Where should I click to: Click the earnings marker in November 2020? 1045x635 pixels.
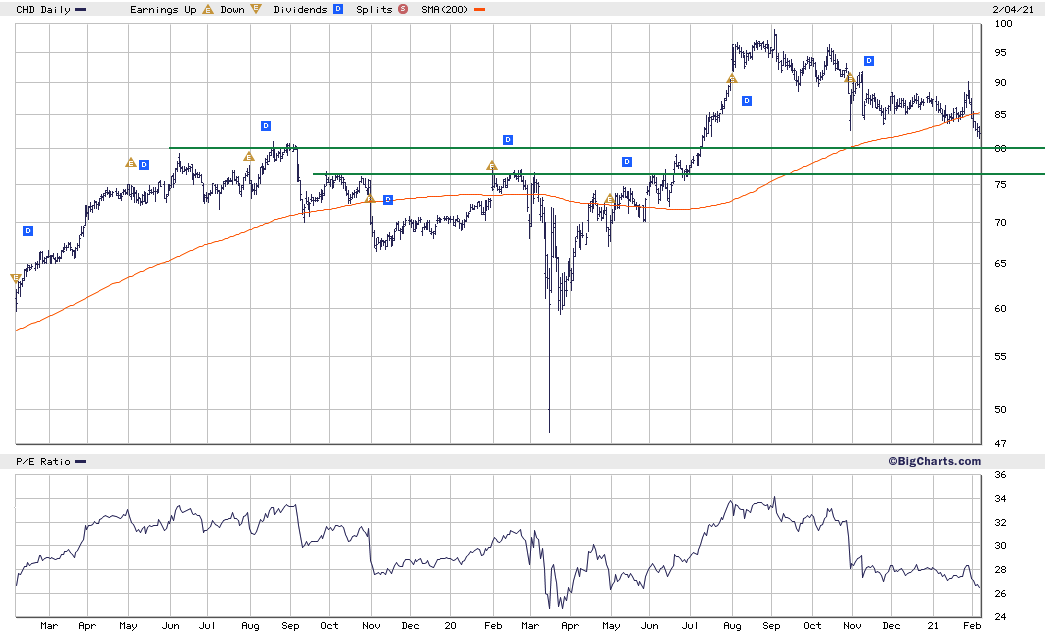(x=850, y=78)
